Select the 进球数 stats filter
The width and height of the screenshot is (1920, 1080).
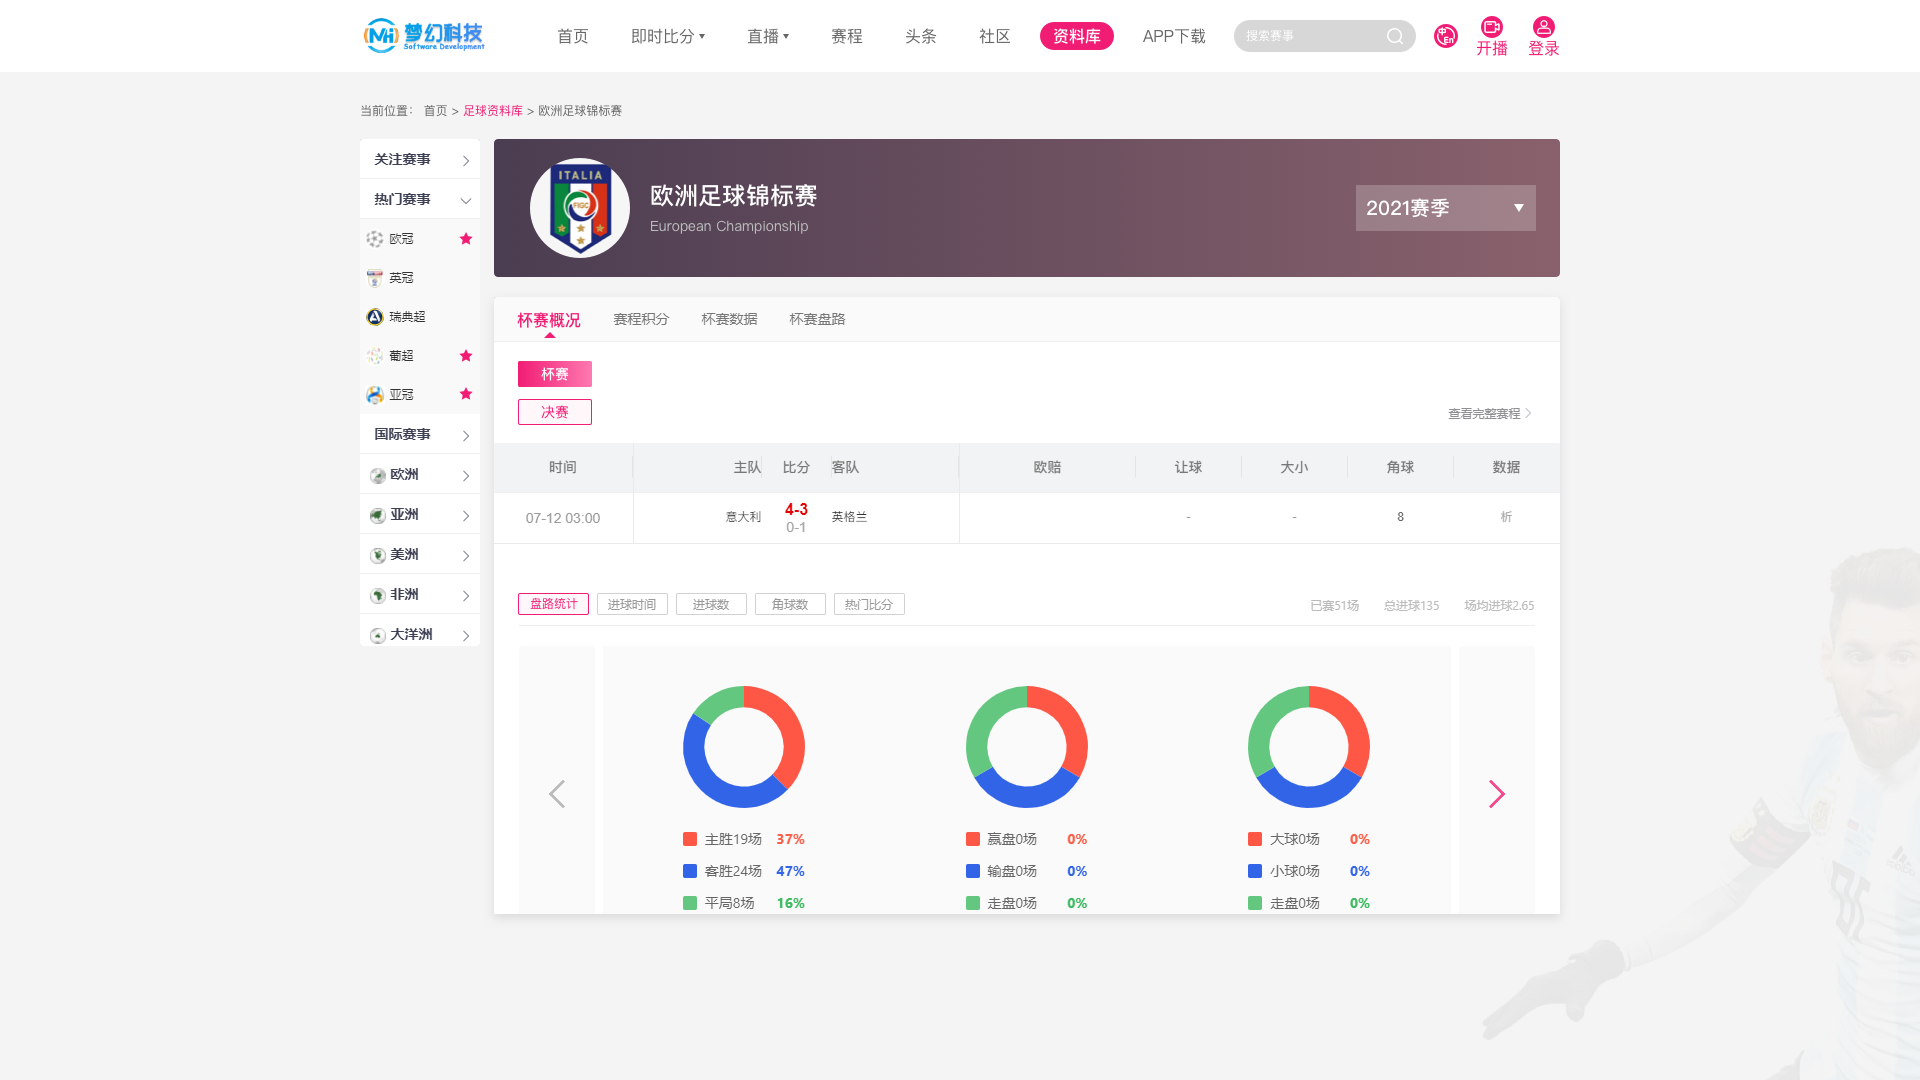click(x=711, y=604)
